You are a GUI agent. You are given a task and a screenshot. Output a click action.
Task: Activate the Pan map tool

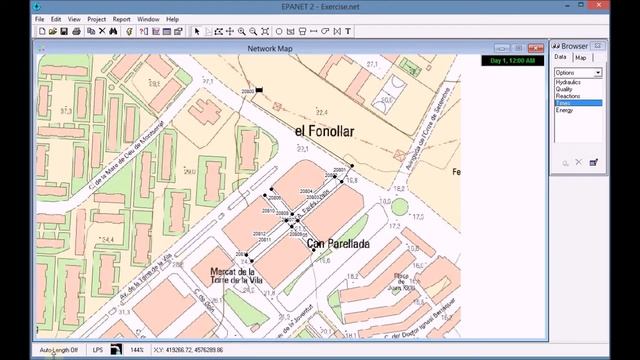(230, 31)
